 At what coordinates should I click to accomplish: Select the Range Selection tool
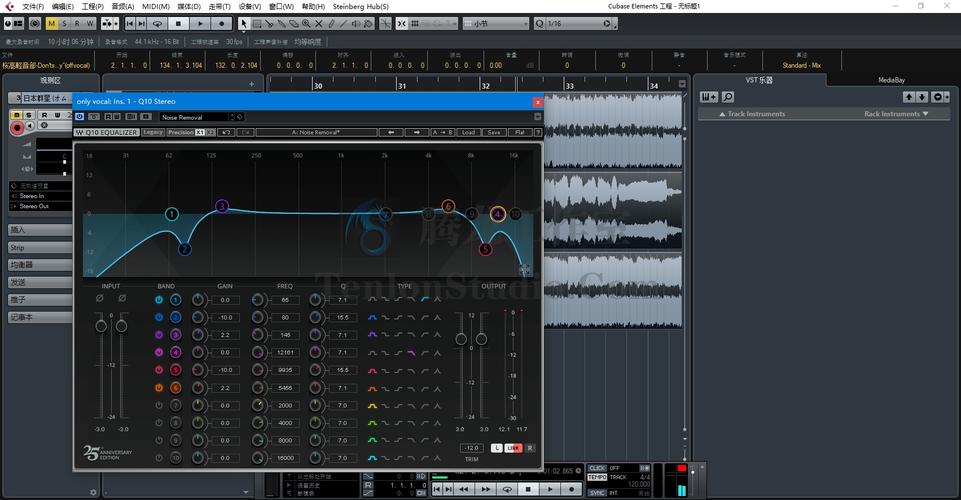point(257,23)
